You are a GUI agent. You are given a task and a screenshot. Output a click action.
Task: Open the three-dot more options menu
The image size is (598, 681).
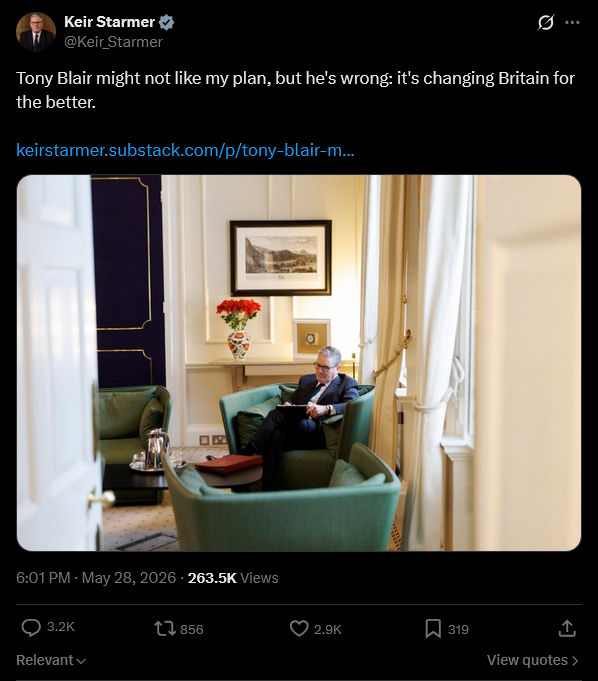(x=572, y=23)
